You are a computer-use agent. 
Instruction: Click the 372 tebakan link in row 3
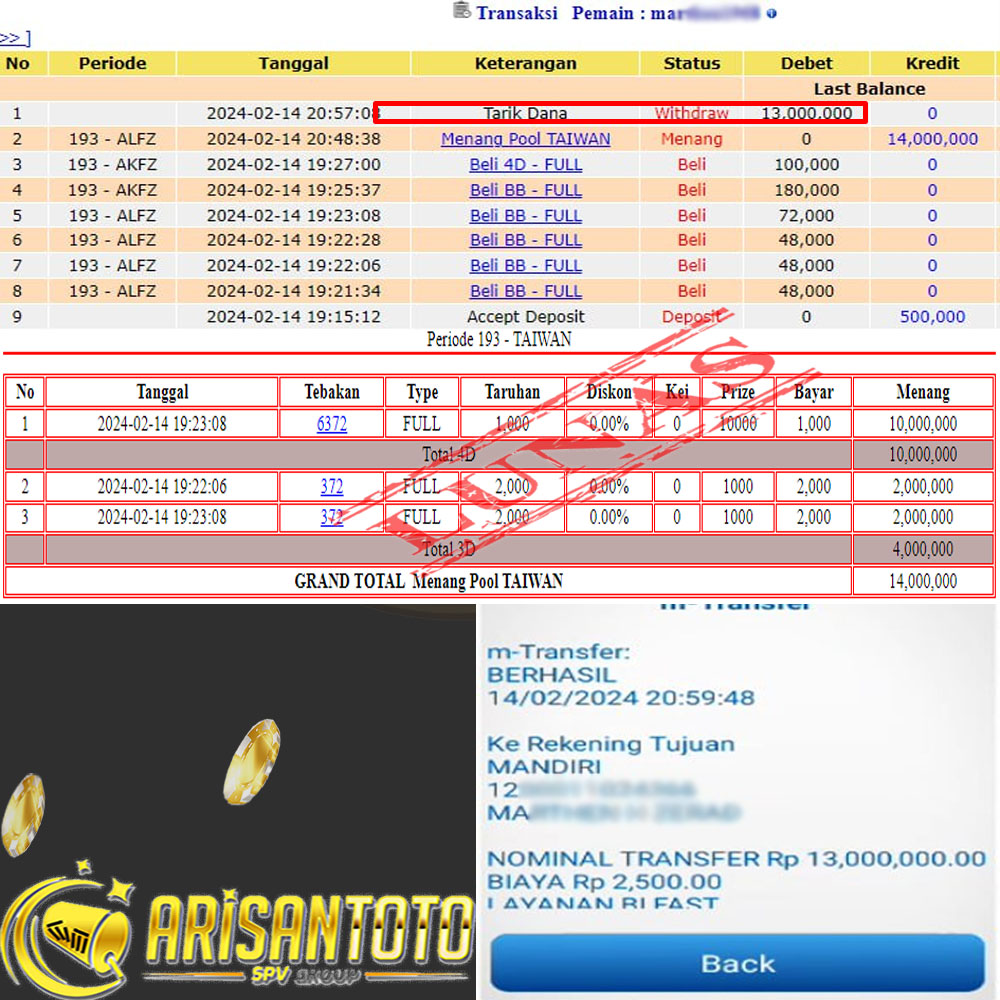pyautogui.click(x=332, y=517)
